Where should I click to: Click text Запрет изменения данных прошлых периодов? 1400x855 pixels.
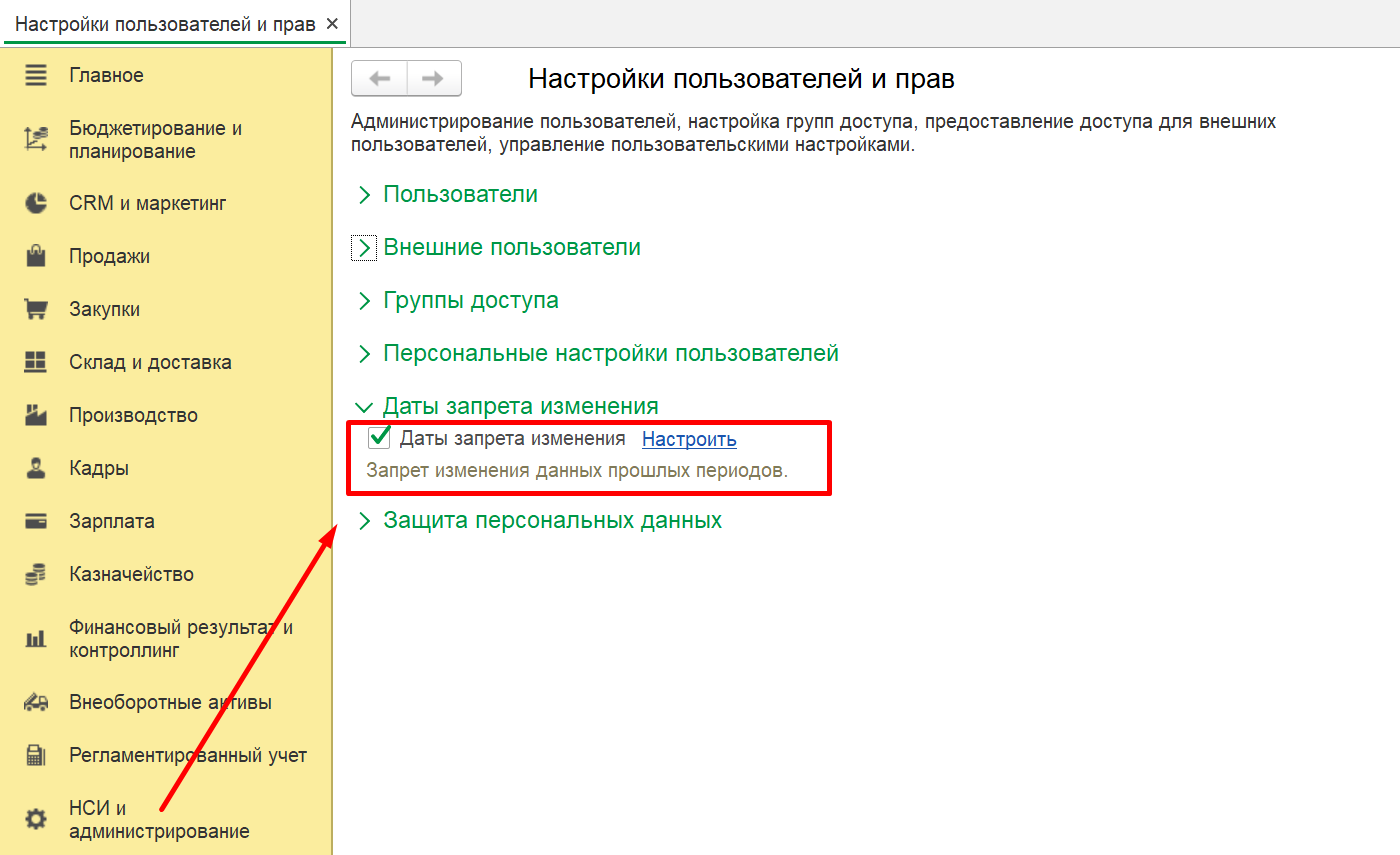[577, 470]
